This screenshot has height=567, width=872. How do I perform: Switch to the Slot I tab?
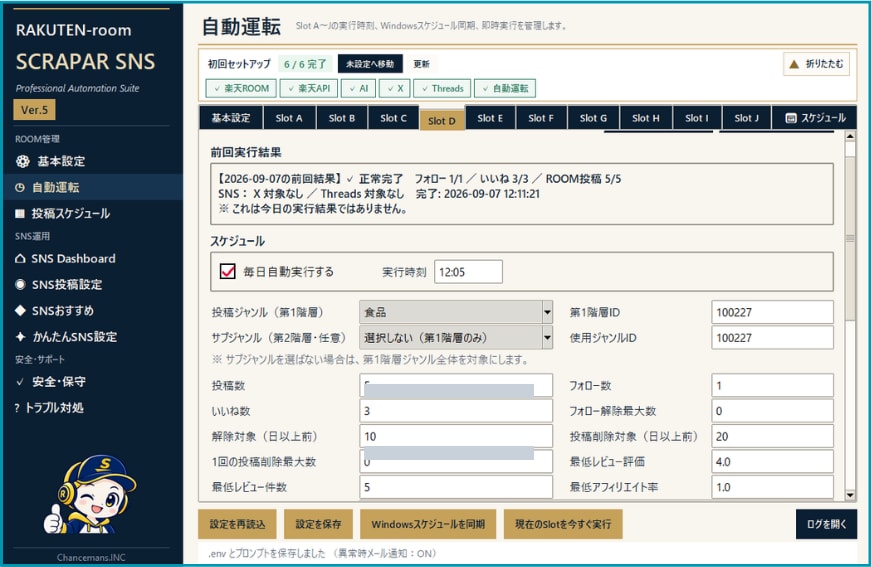[697, 118]
